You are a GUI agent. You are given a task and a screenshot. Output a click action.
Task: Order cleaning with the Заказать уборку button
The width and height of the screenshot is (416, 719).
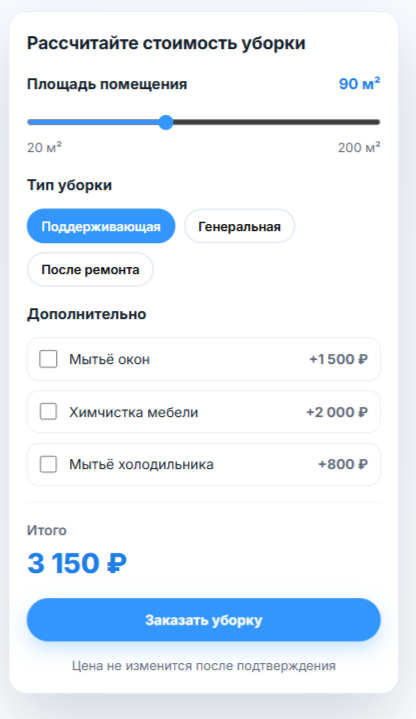click(204, 620)
